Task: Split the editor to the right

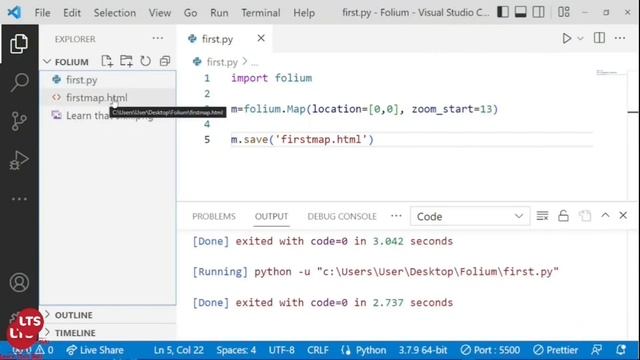Action: (599, 38)
